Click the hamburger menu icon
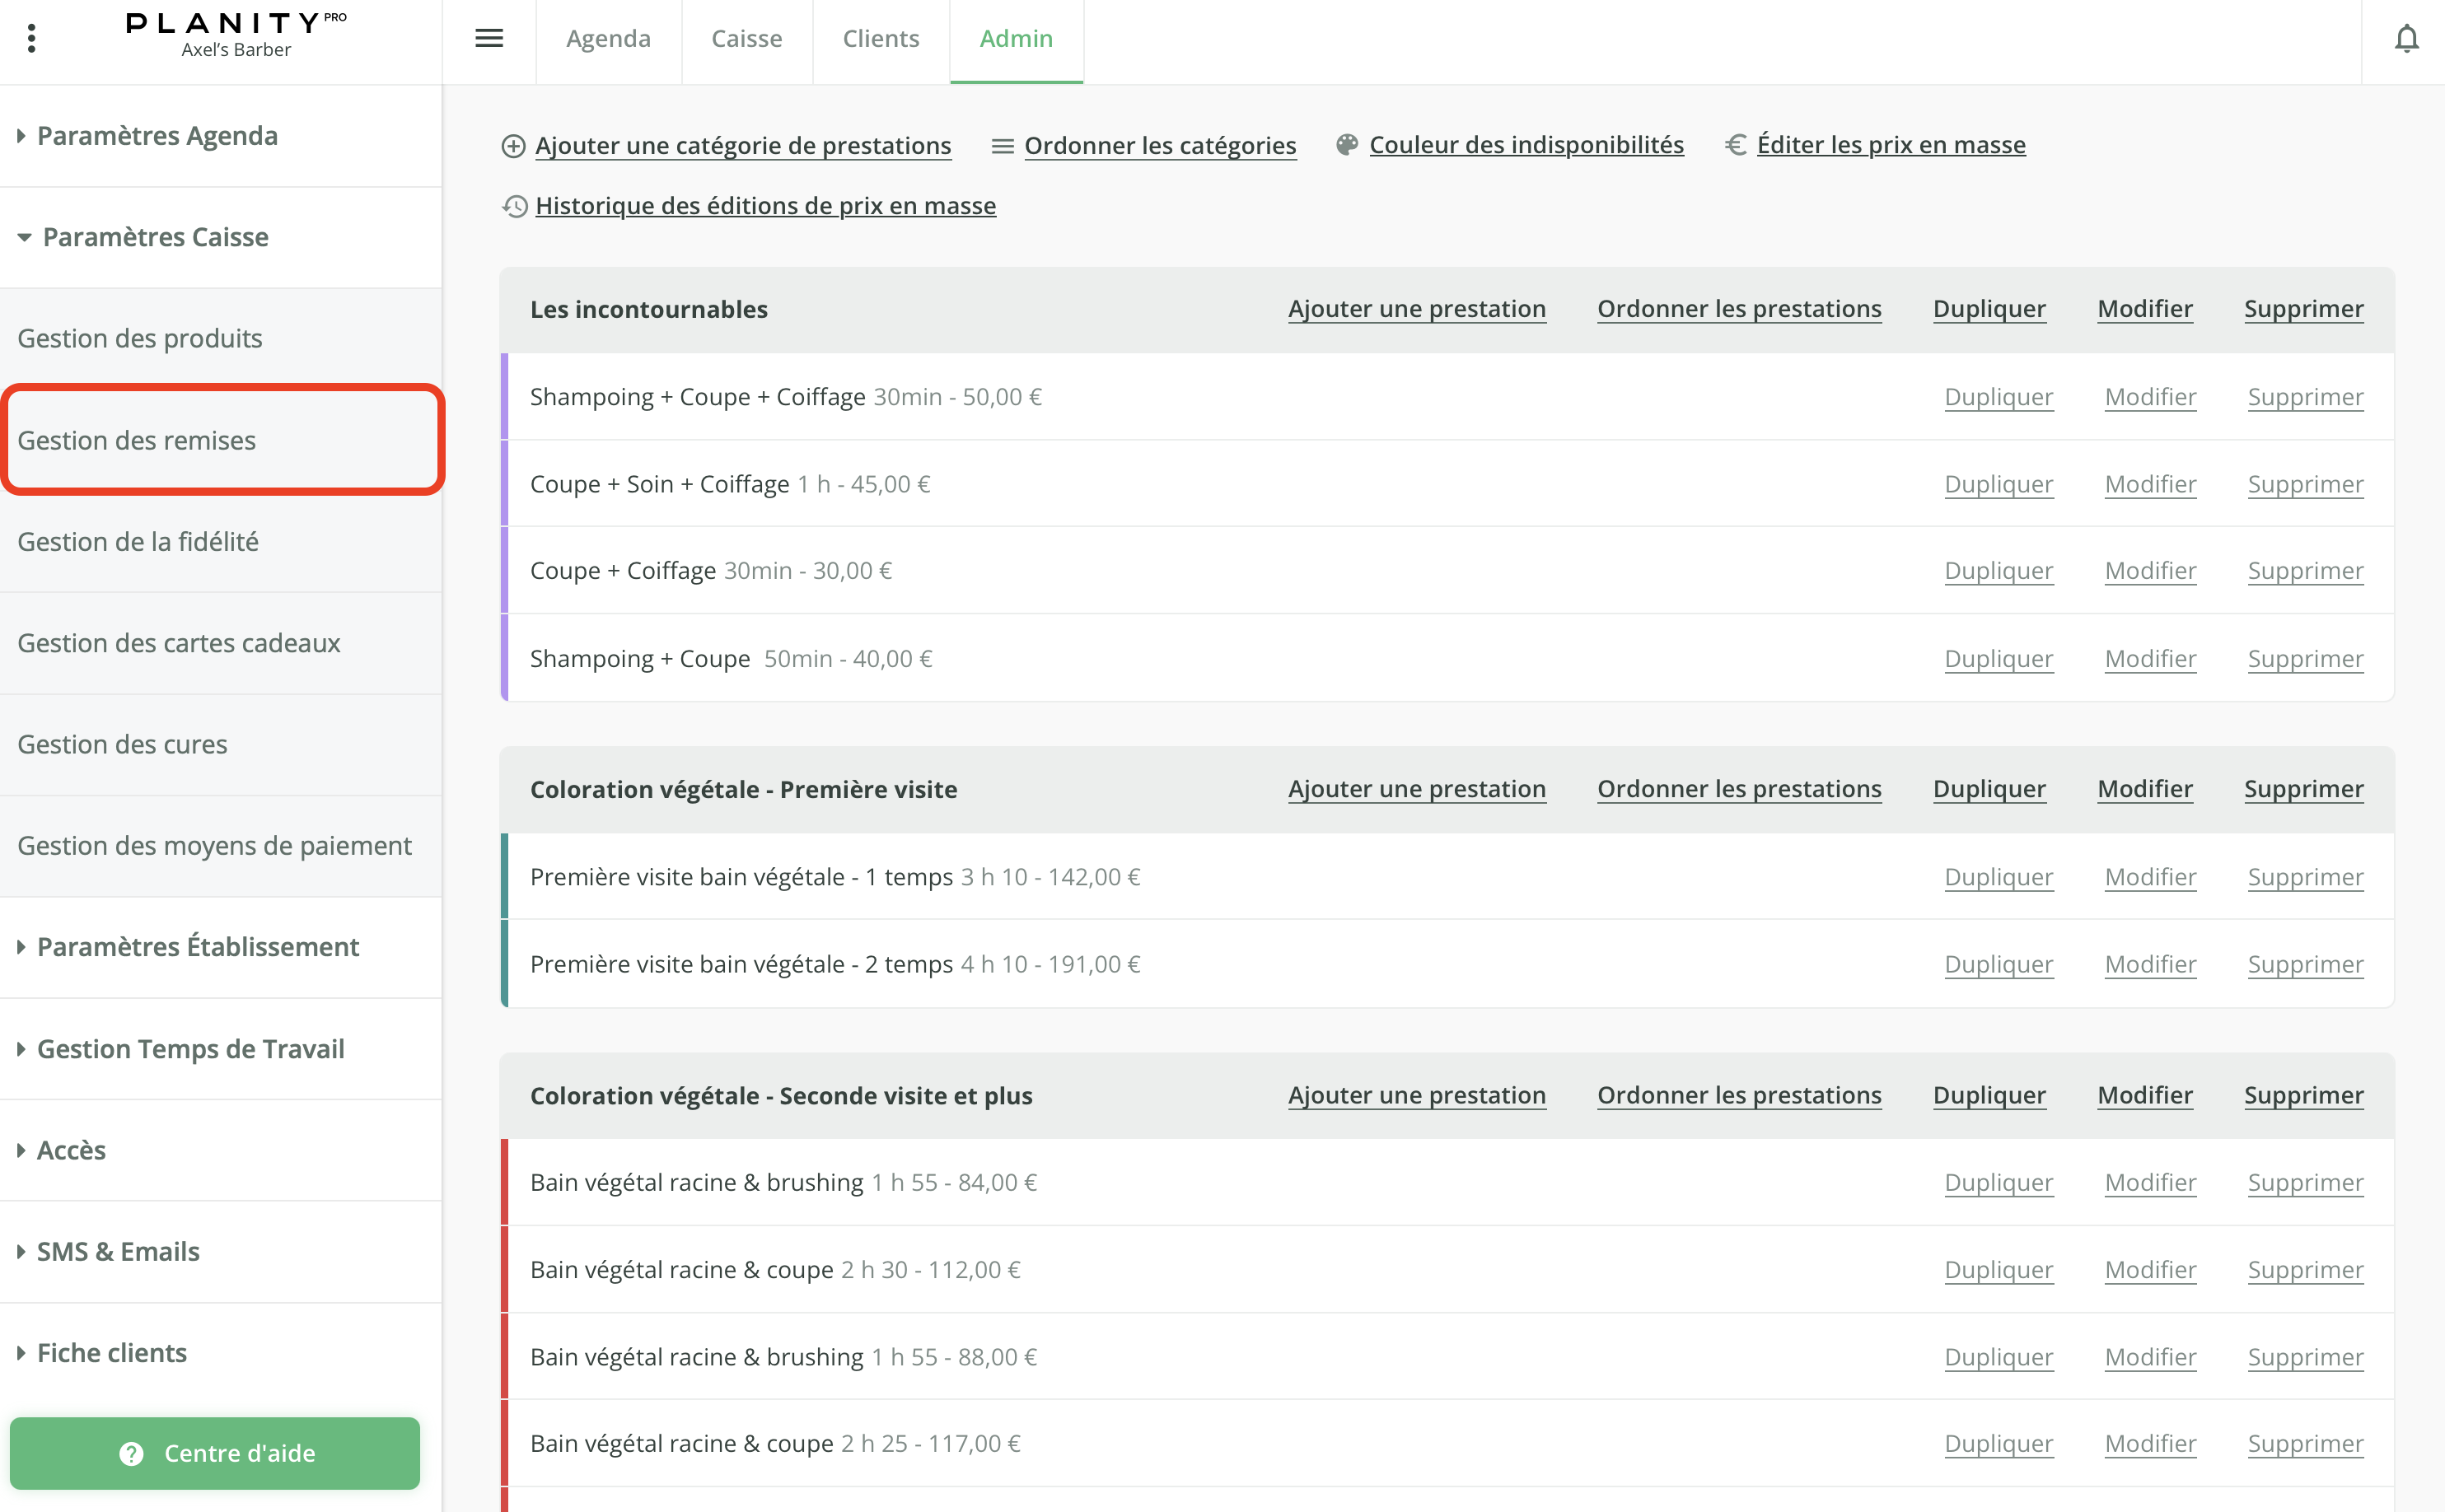The height and width of the screenshot is (1512, 2445). pyautogui.click(x=488, y=38)
